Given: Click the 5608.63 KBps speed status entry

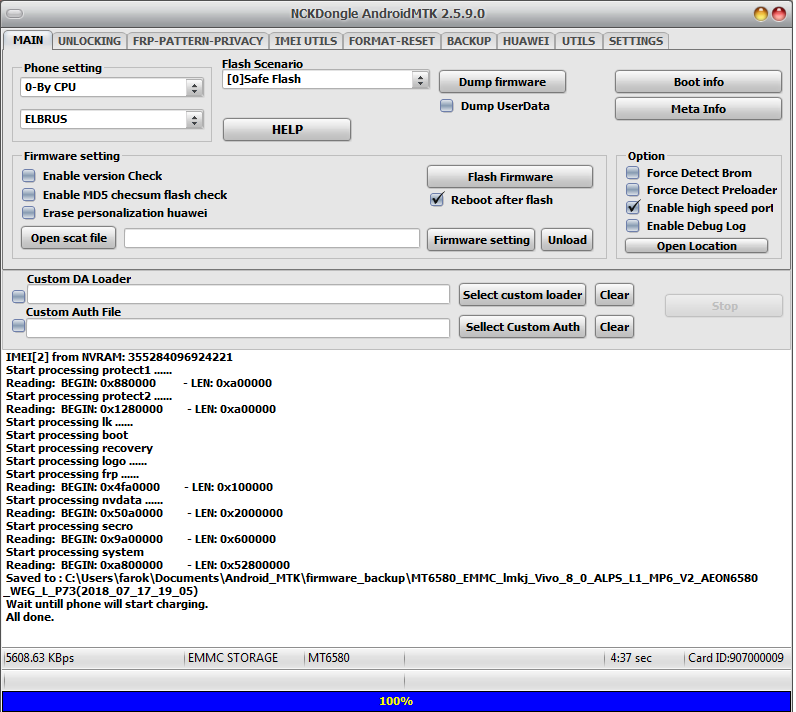Looking at the screenshot, I should tap(40, 658).
